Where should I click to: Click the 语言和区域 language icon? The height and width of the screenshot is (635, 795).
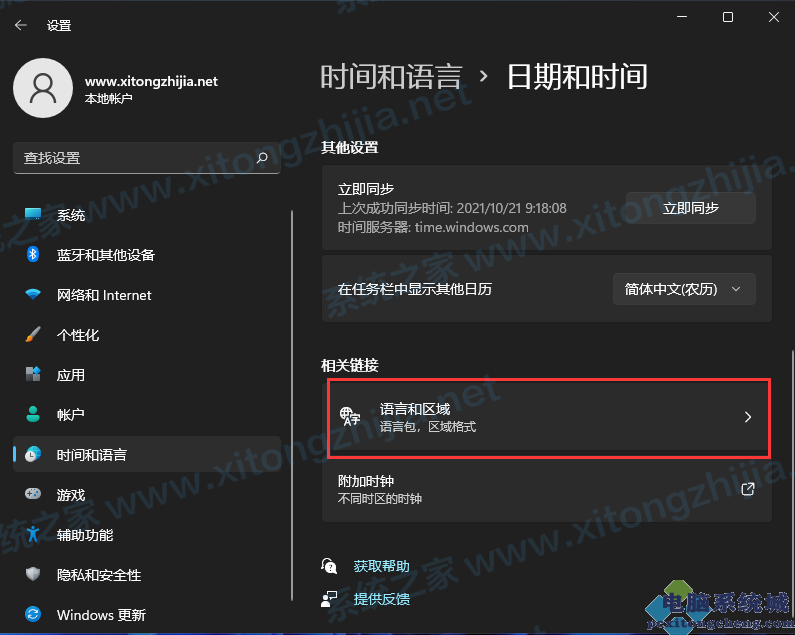coord(350,416)
